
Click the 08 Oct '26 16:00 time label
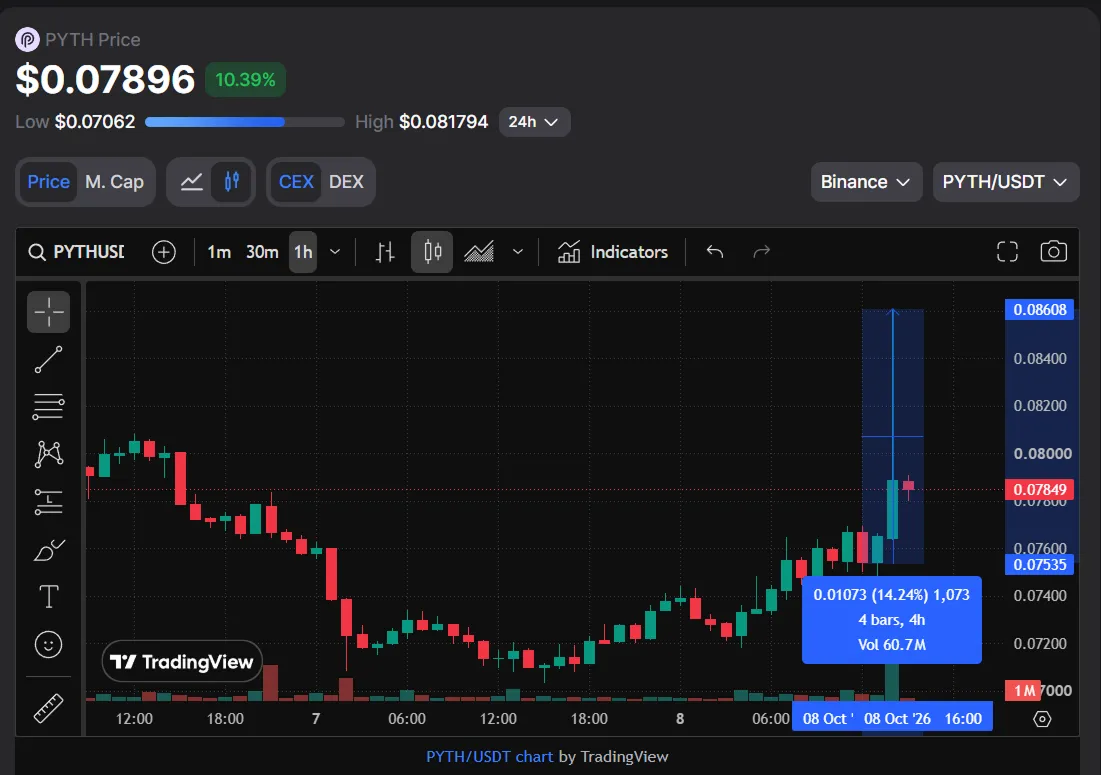coord(922,719)
